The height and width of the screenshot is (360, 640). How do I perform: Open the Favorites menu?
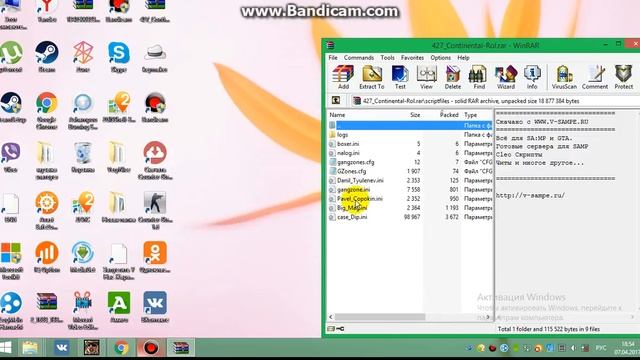(412, 58)
